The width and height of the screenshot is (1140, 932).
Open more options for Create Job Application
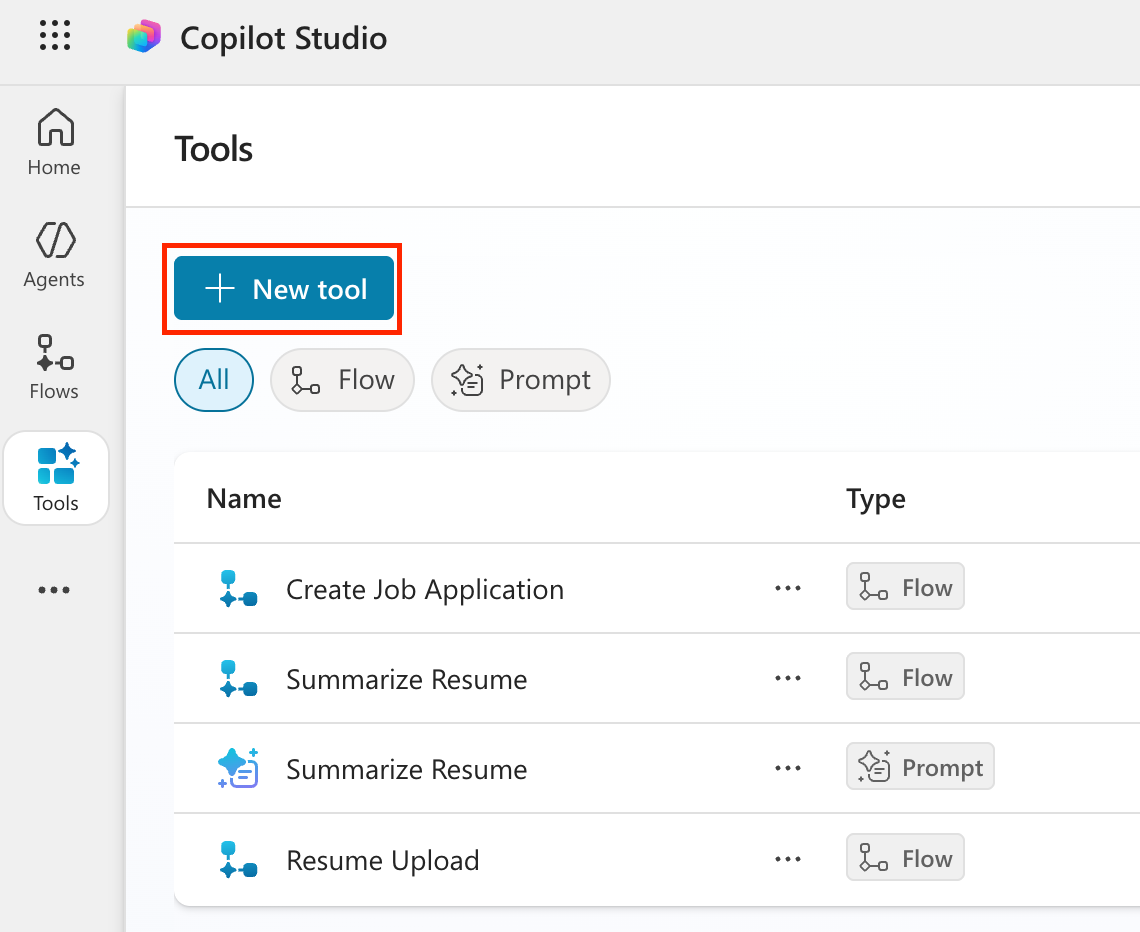coord(788,589)
